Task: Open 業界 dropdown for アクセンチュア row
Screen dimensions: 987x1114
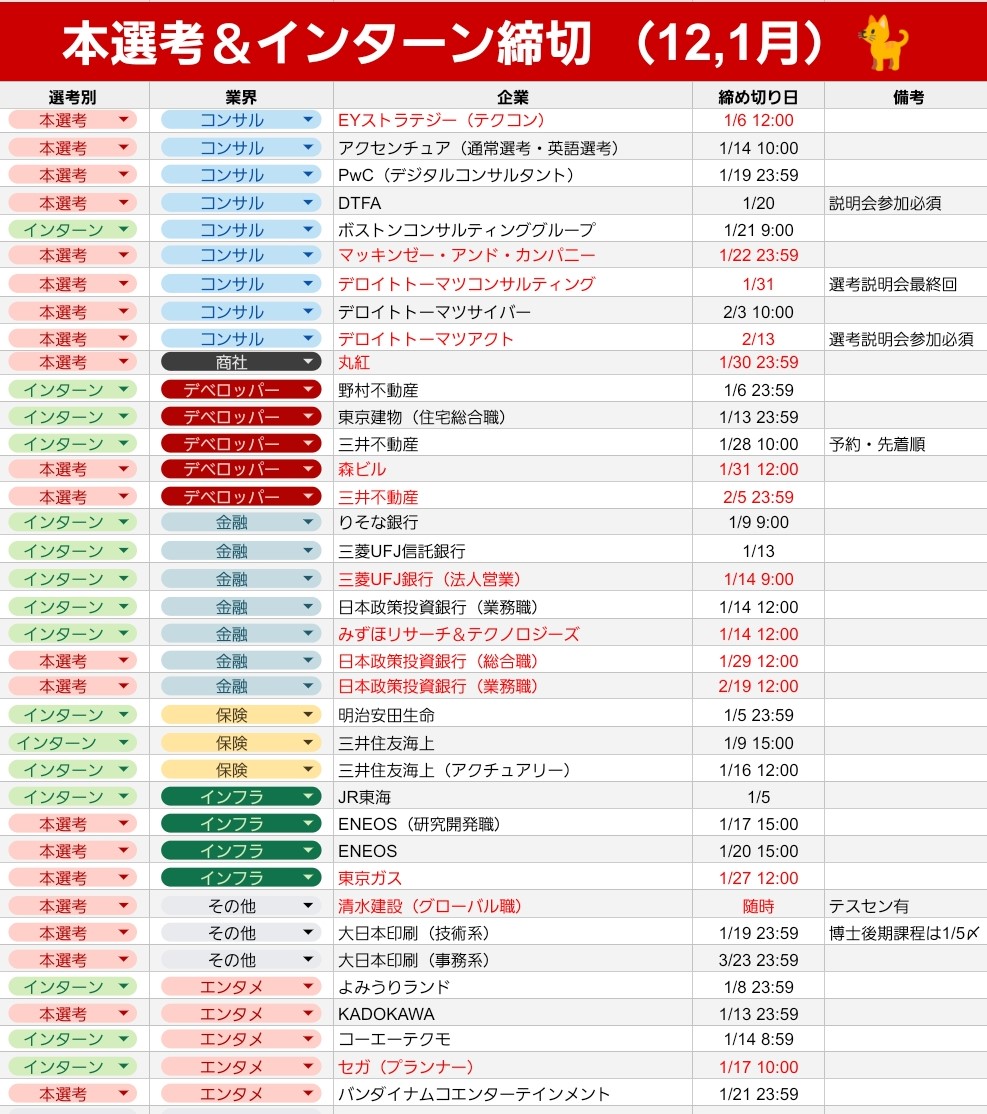Action: (x=241, y=148)
